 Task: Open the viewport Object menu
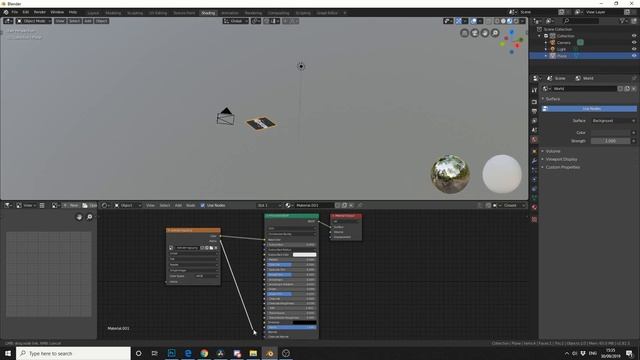[x=102, y=21]
